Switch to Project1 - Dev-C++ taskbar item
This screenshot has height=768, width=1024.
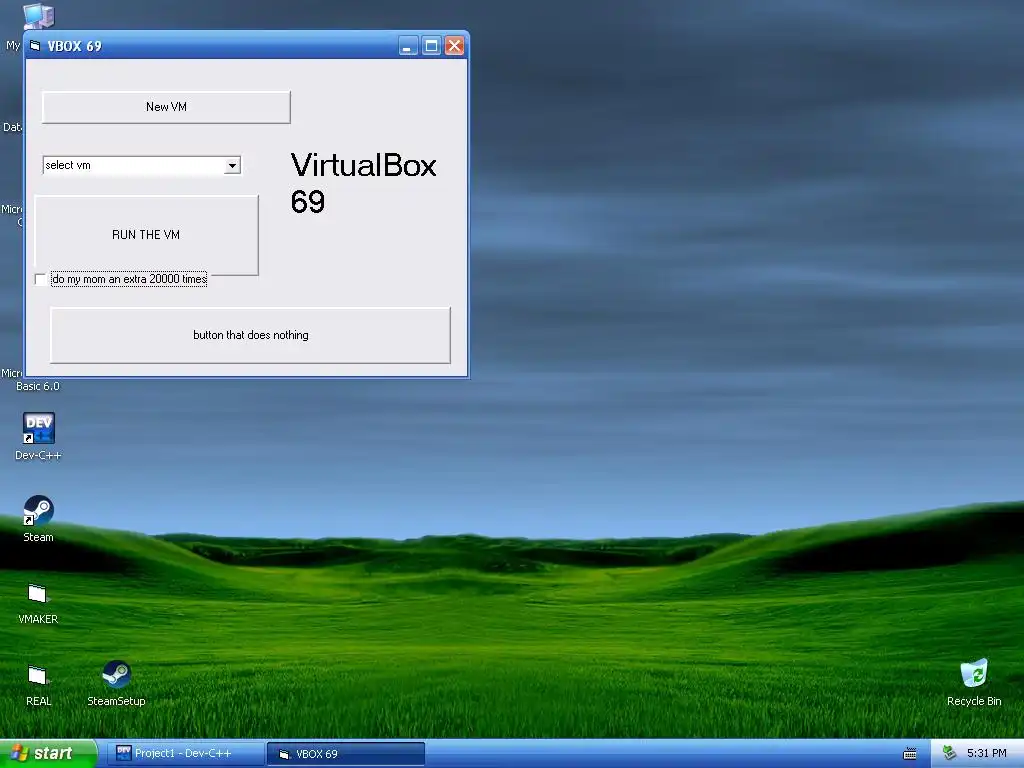(x=185, y=754)
